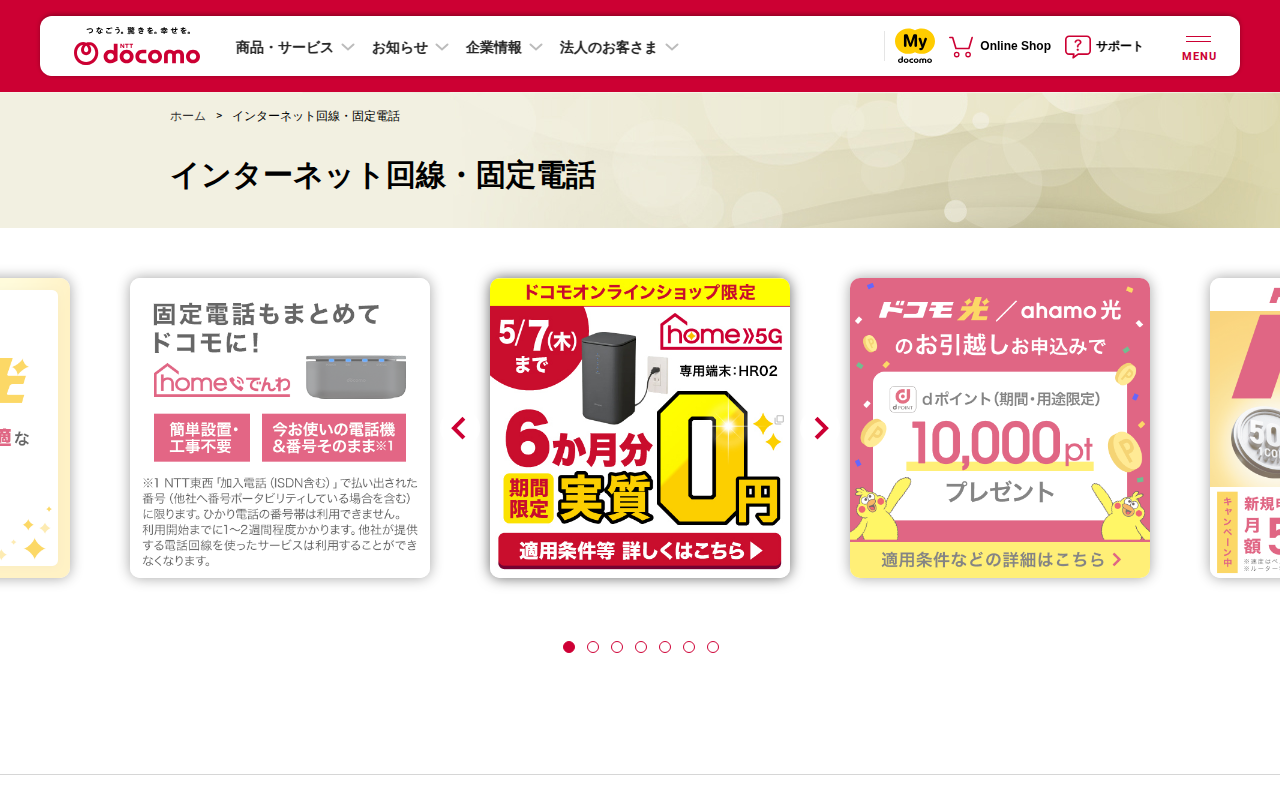Screen dimensions: 1280x800
Task: Click the サポート question mark icon
Action: click(1077, 46)
